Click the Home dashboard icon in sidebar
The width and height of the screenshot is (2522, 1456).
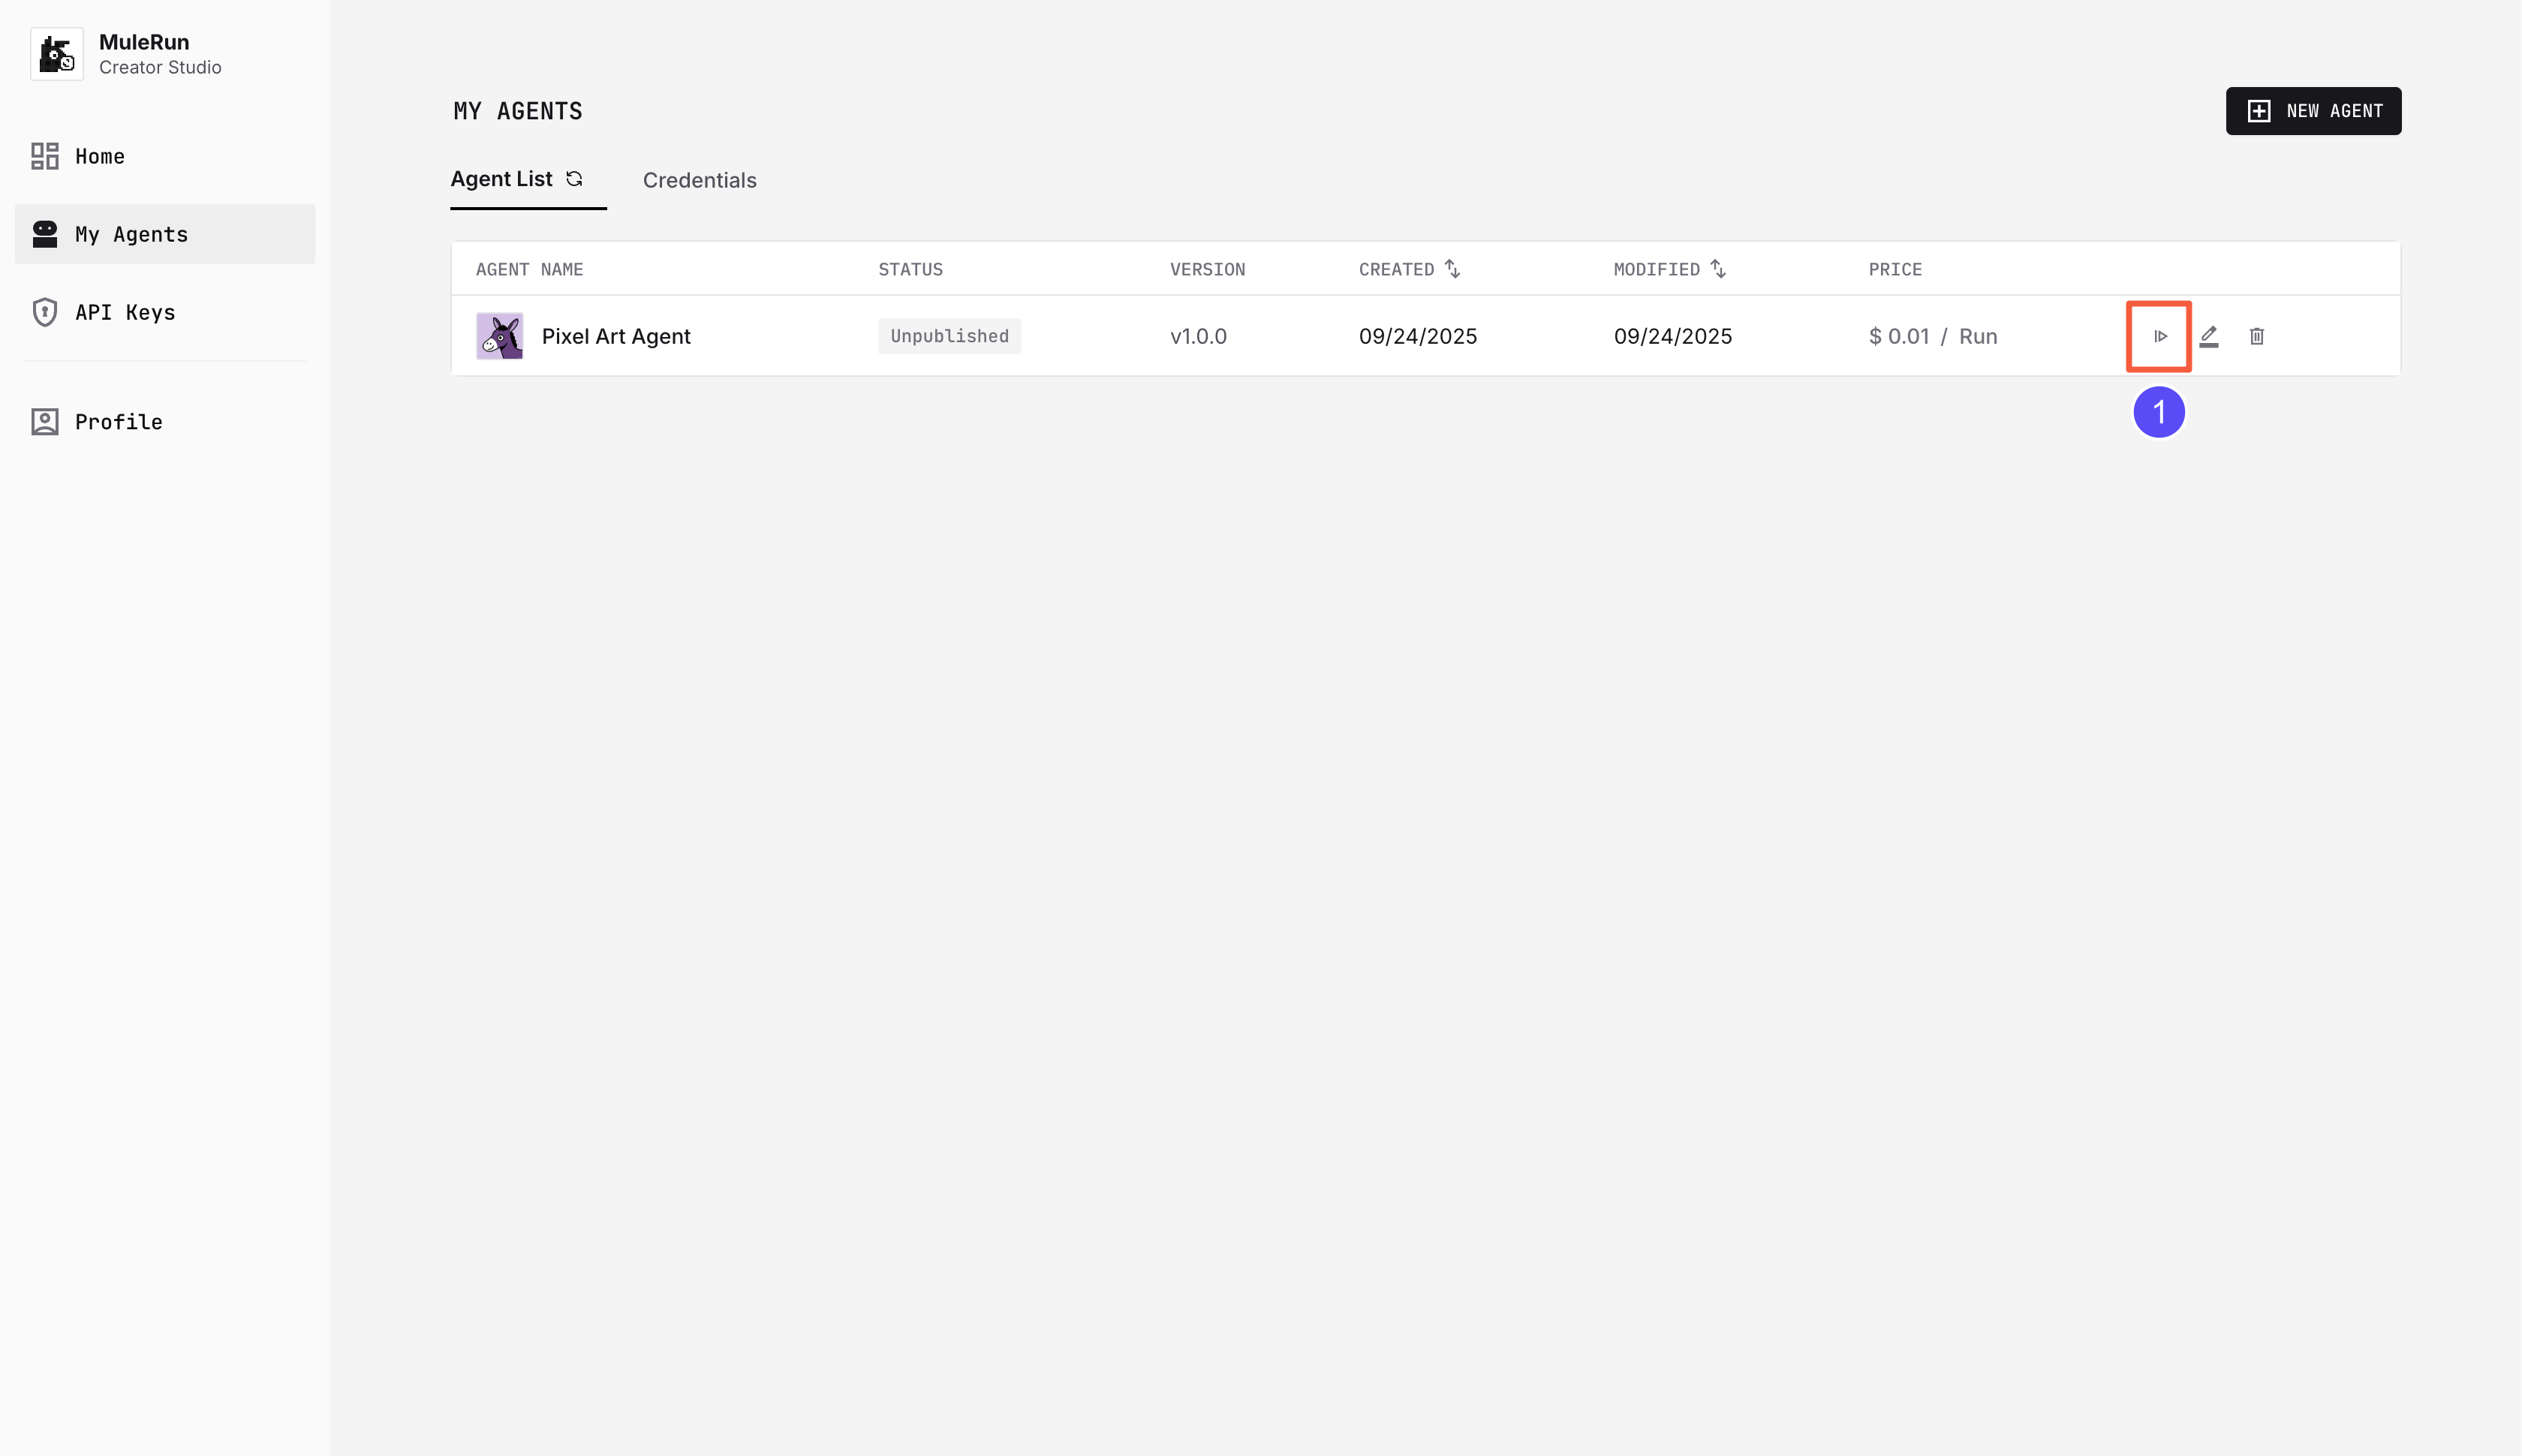(x=45, y=156)
